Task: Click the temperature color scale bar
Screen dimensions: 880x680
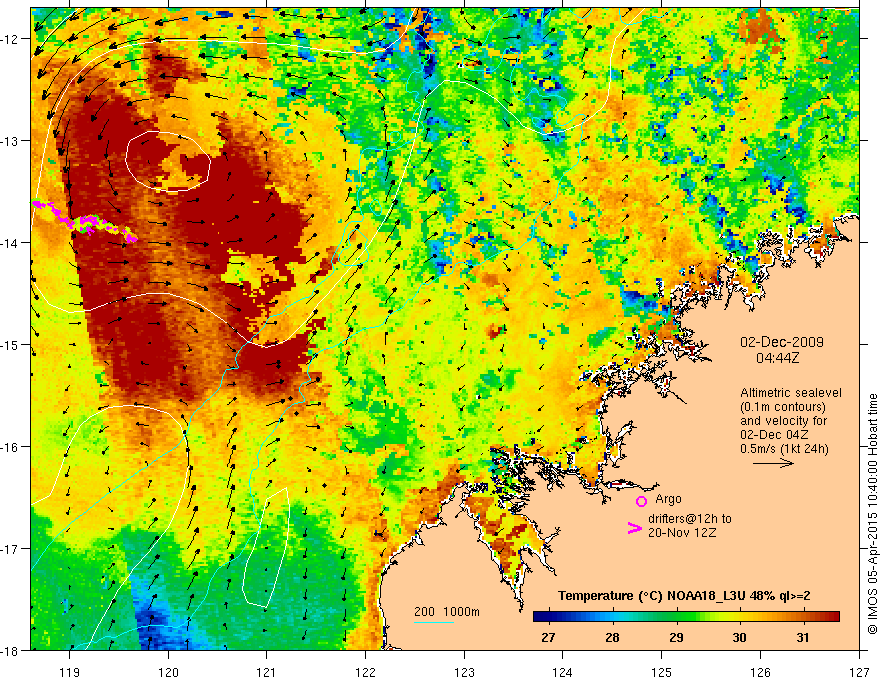Action: click(686, 617)
